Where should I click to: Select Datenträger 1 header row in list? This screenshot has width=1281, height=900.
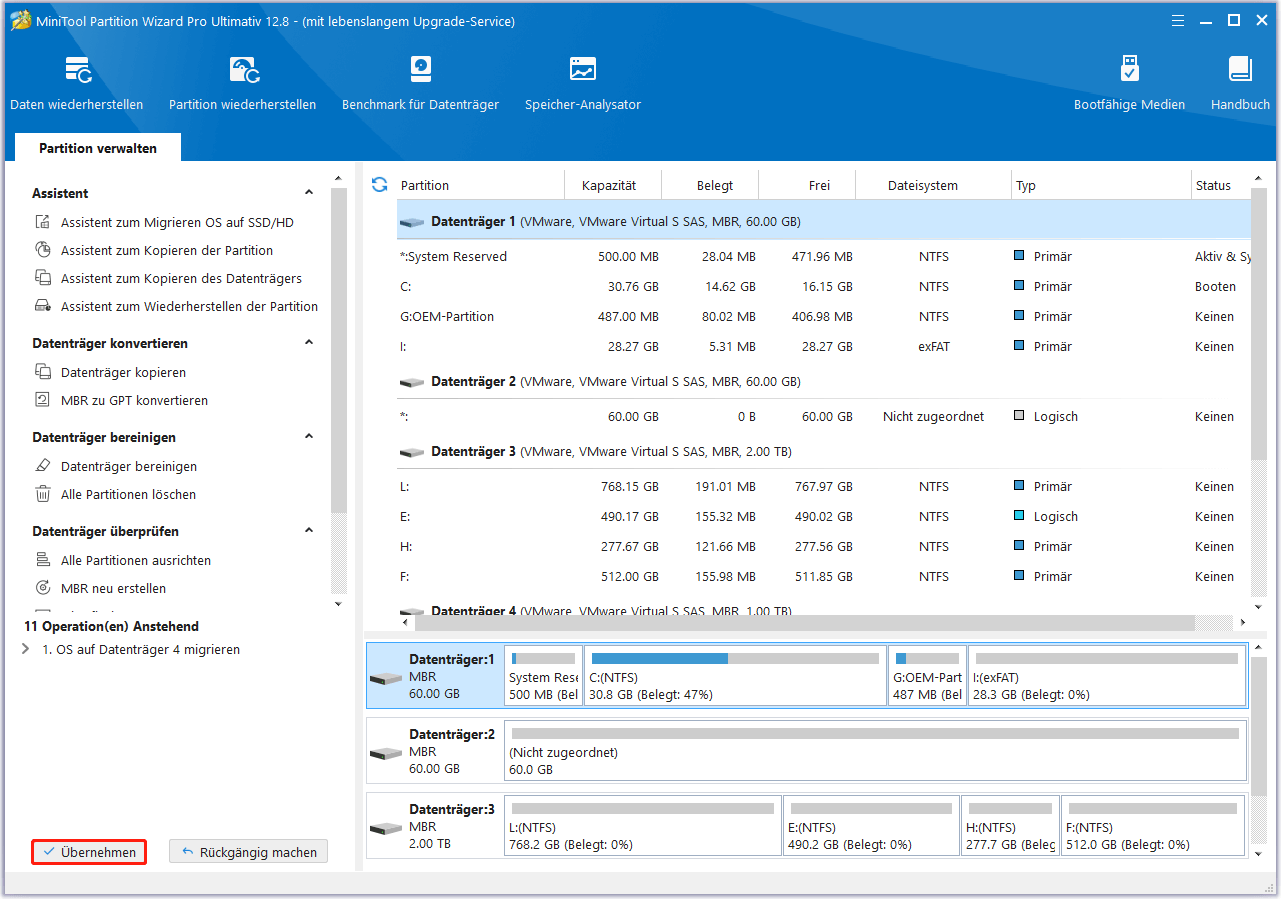tap(824, 221)
